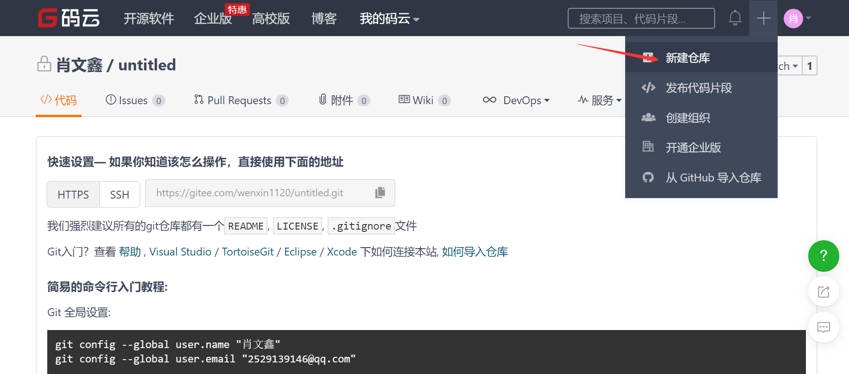This screenshot has height=374, width=849.
Task: Switch clone address to SSH
Action: (x=120, y=195)
